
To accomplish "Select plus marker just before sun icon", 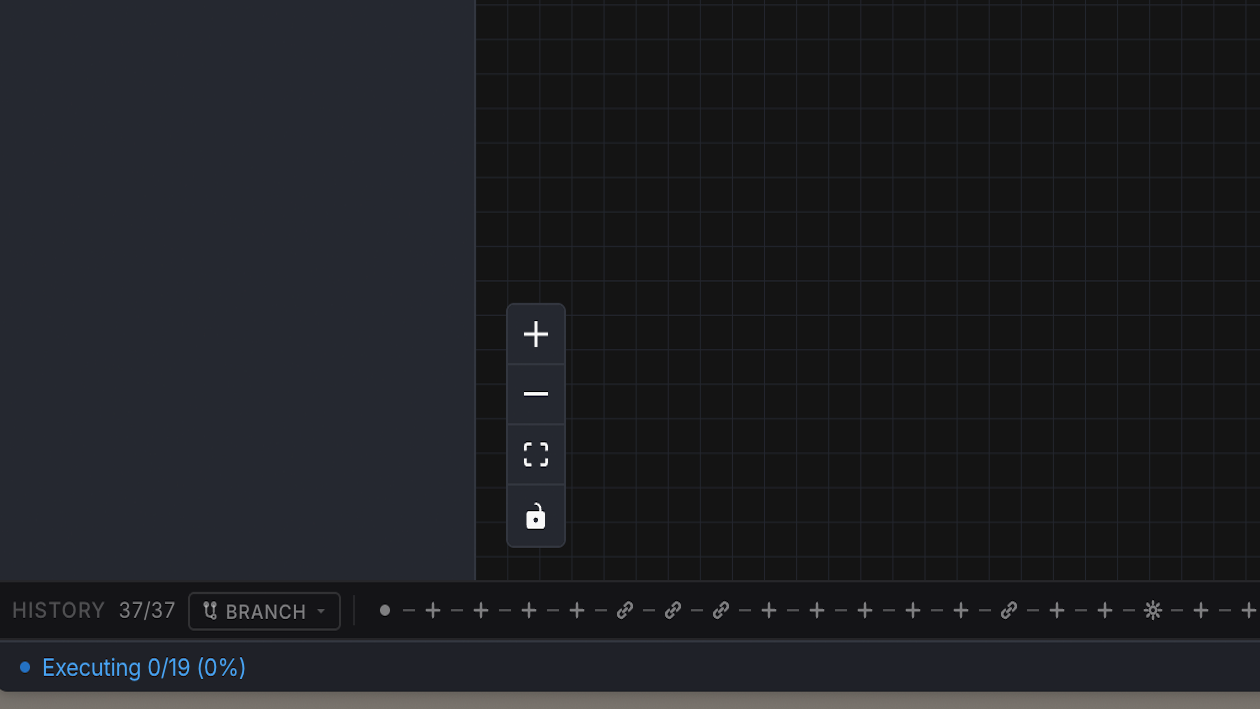I will [x=1105, y=610].
